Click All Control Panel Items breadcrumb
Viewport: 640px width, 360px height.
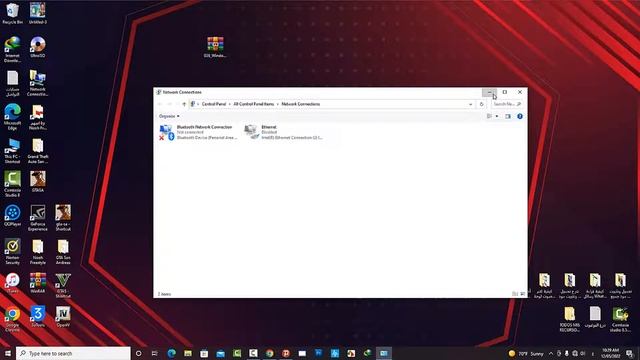tap(253, 104)
